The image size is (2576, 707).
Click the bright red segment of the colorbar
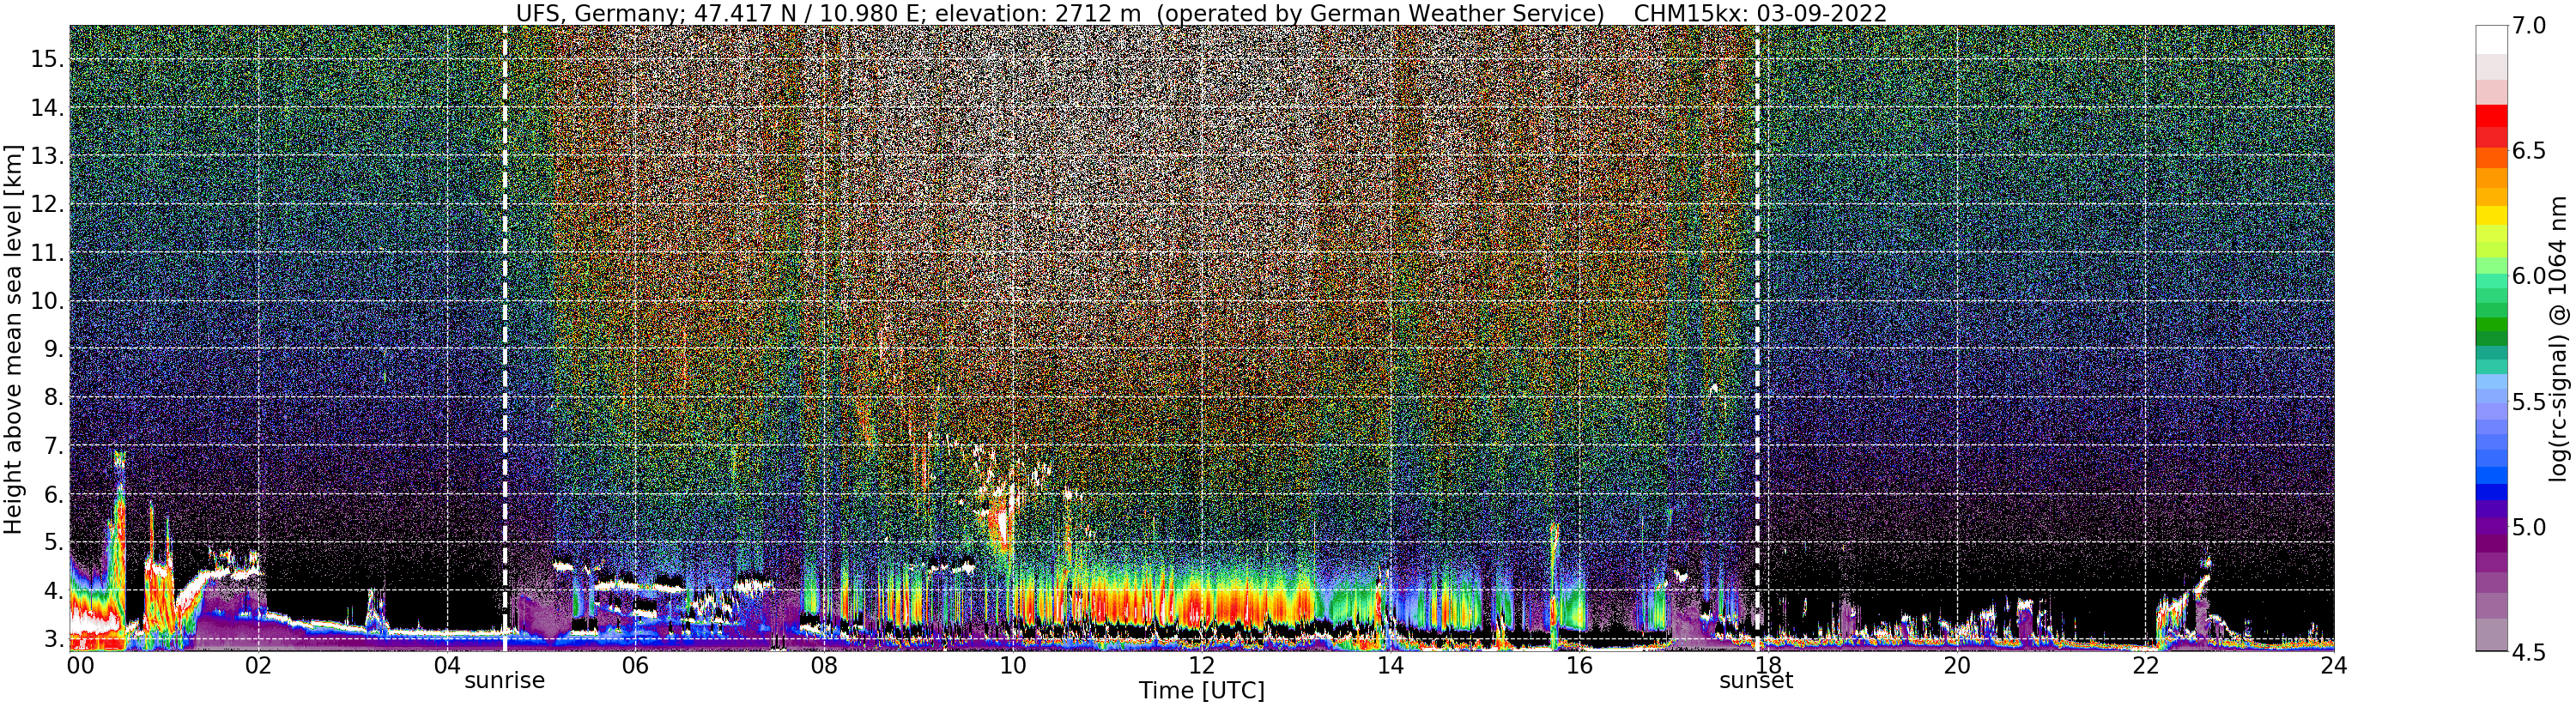click(2491, 116)
